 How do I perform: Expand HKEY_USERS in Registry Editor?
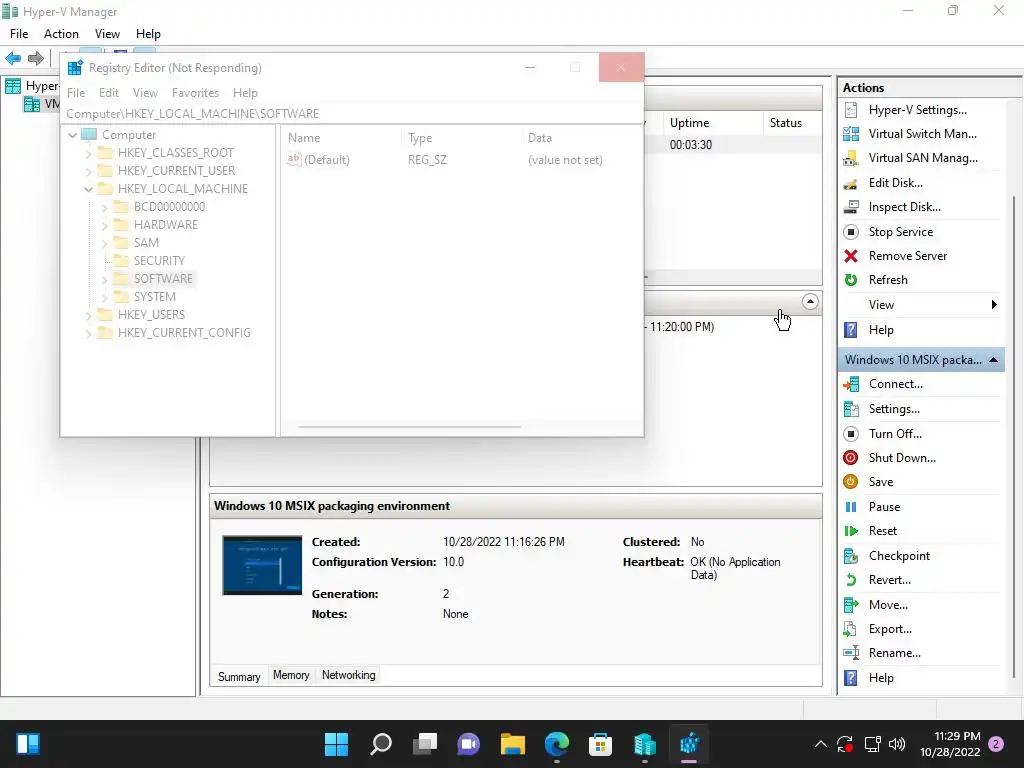pos(89,315)
